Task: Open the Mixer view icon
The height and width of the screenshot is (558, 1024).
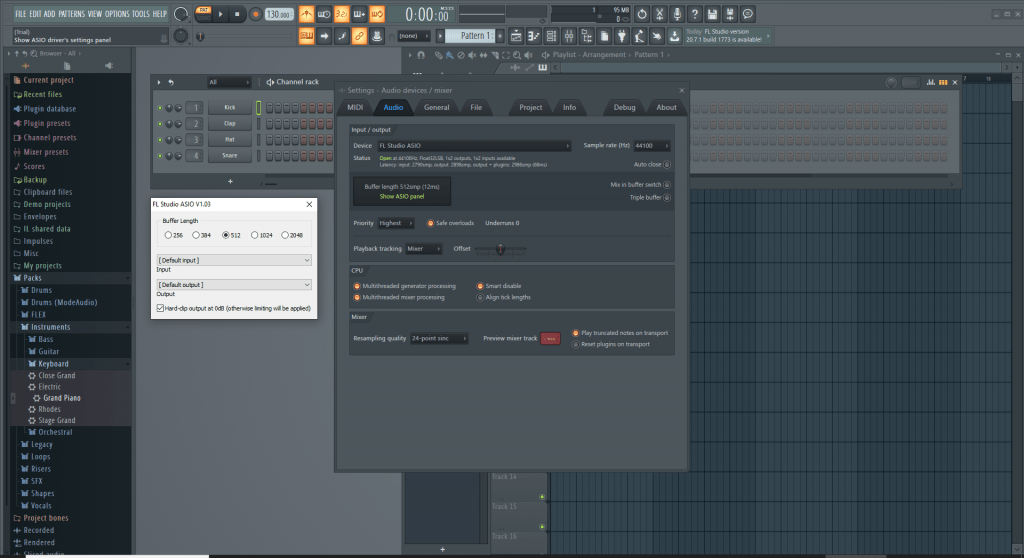Action: tap(569, 37)
